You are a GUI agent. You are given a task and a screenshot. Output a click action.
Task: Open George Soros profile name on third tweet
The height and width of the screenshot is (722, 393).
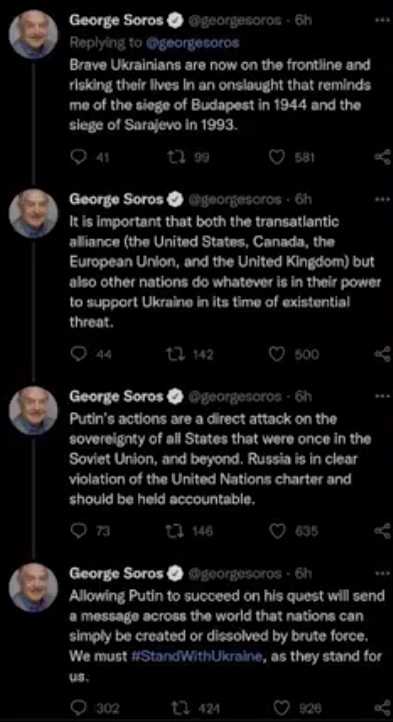click(117, 396)
